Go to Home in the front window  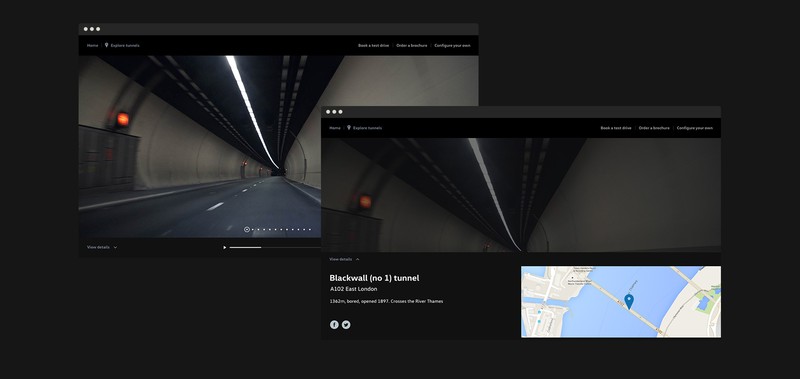pos(335,128)
